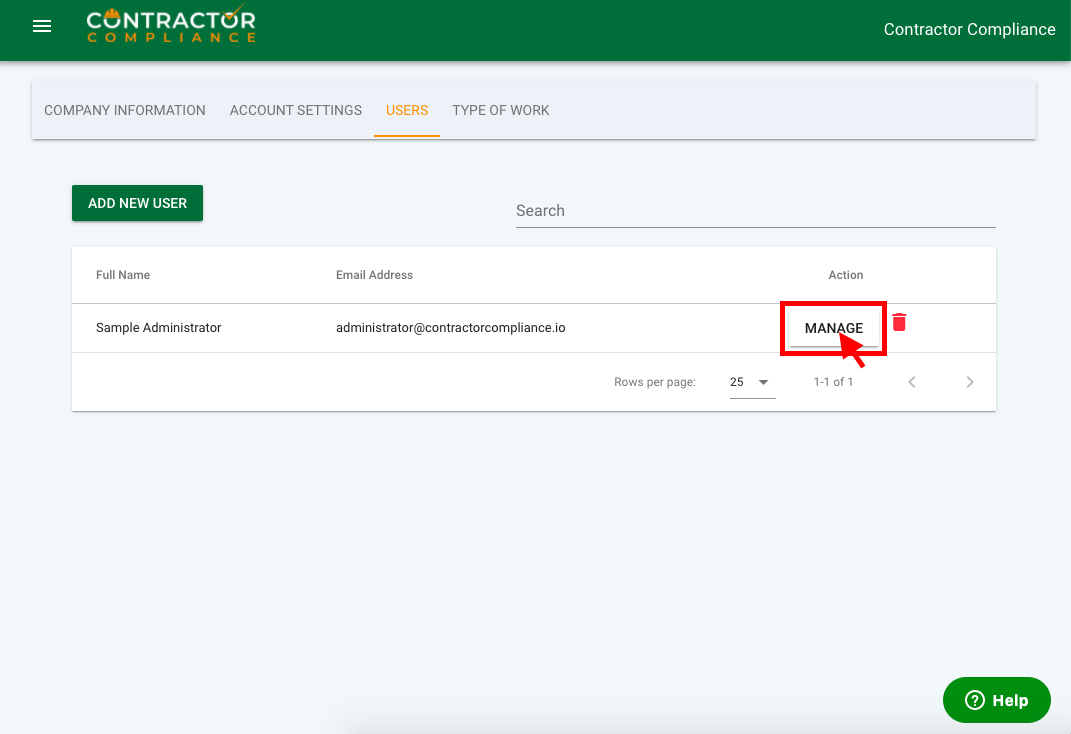Select the Sample Administrator name cell

pos(158,328)
